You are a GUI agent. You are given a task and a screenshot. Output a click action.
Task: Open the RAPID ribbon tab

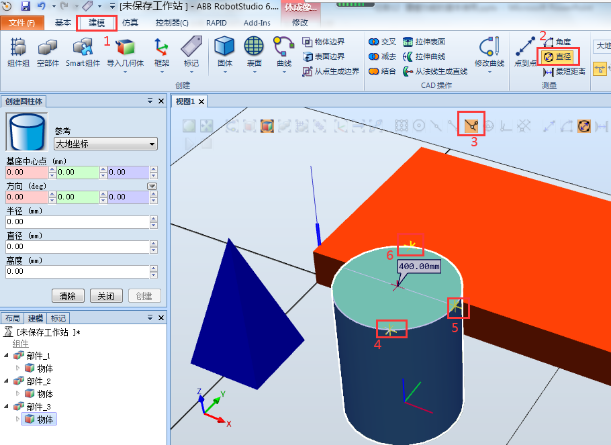[216, 21]
